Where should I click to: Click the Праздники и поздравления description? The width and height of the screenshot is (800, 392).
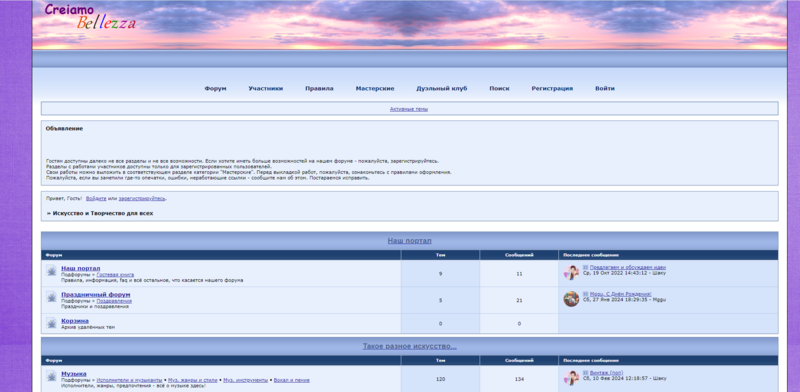tap(95, 307)
